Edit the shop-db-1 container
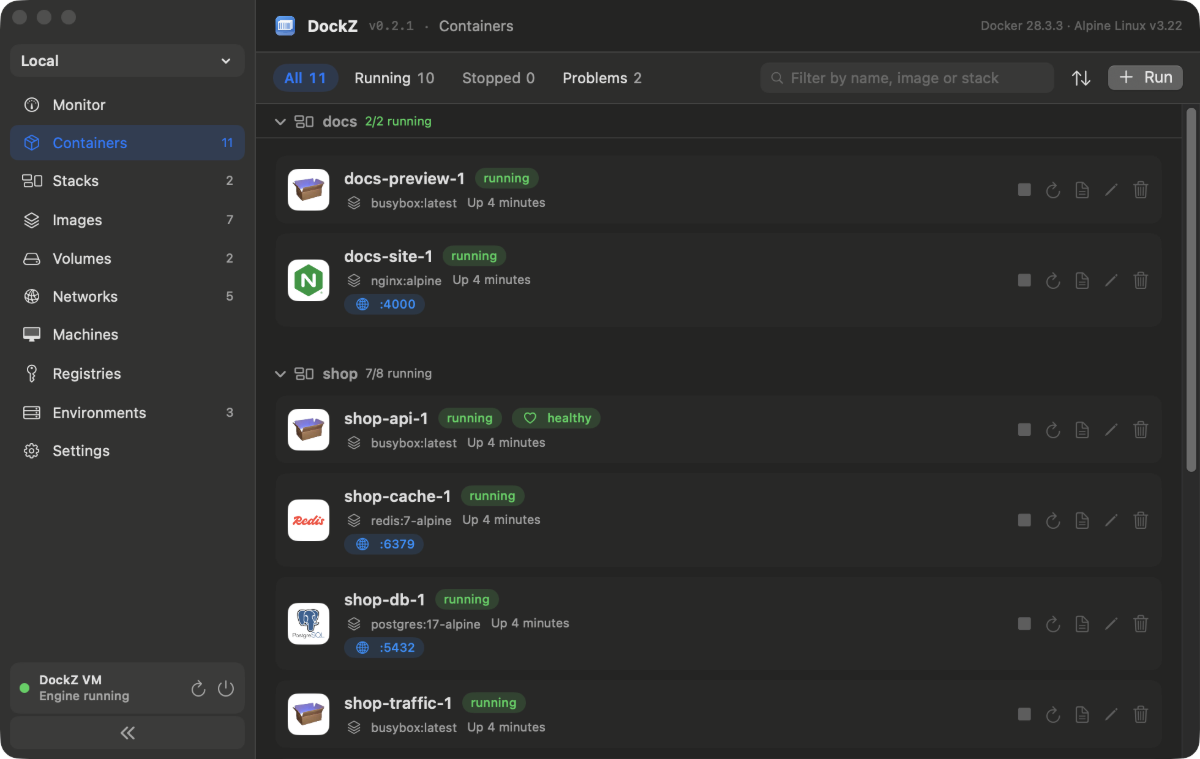 pyautogui.click(x=1111, y=623)
